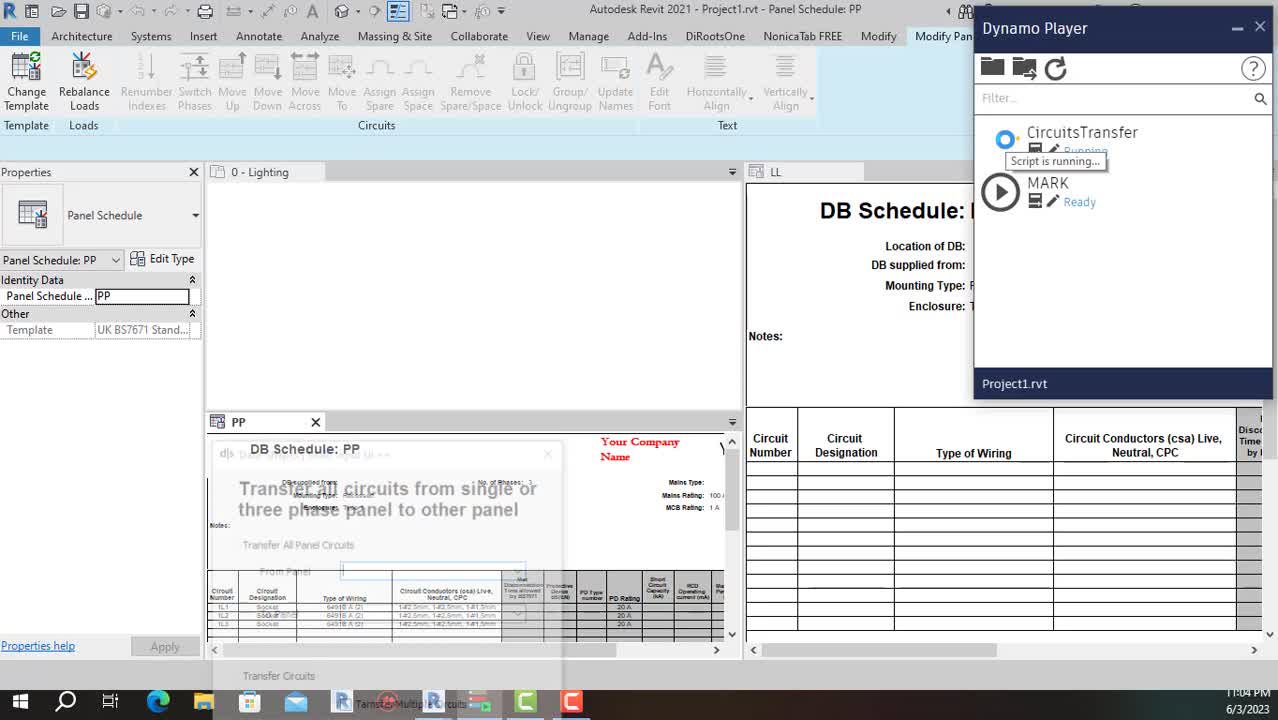Switch to the Architecture ribbon tab
1278x720 pixels.
(82, 36)
